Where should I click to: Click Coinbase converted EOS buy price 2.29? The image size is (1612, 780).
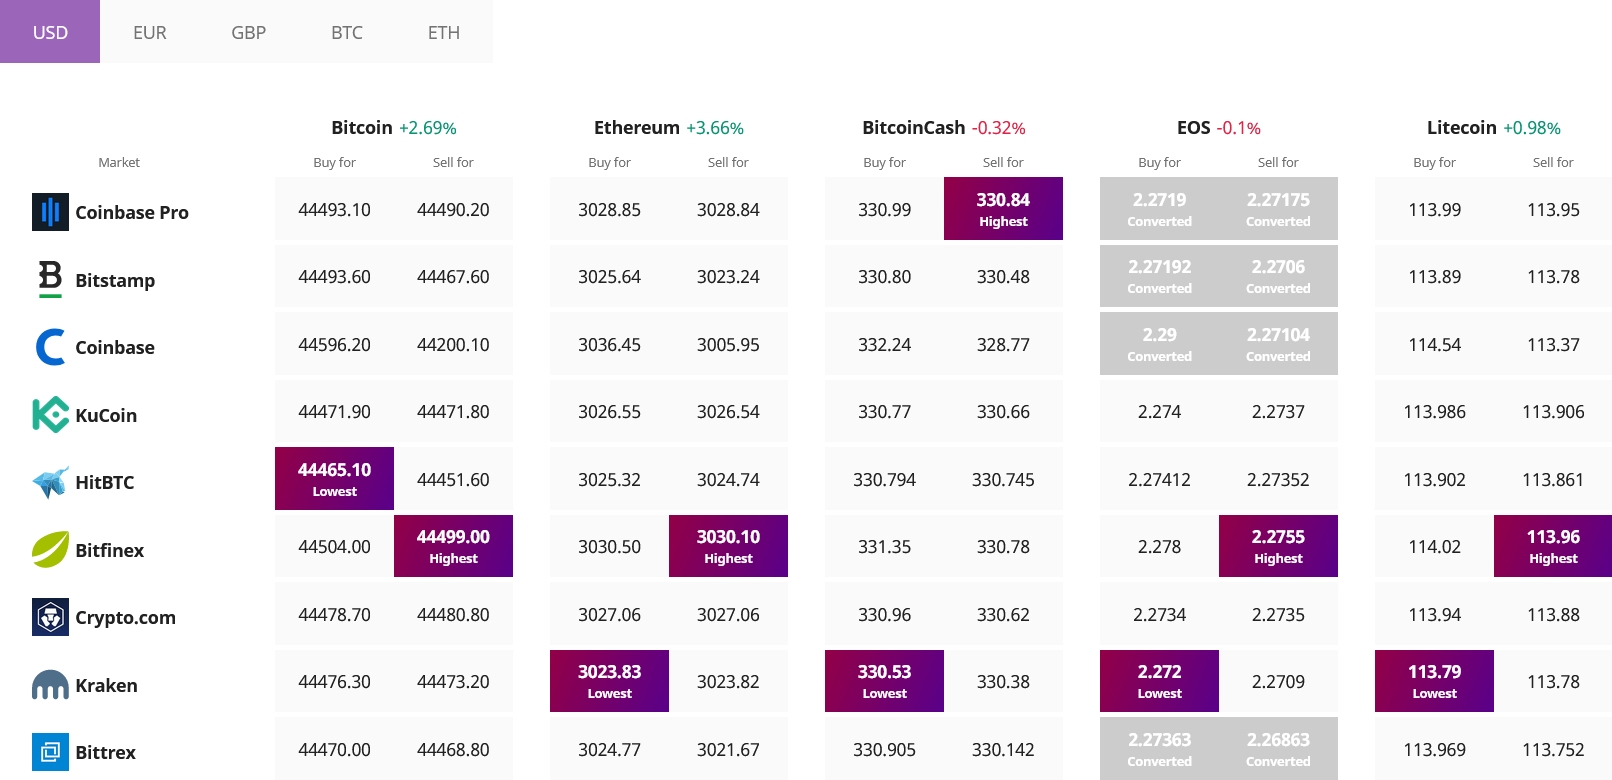(x=1159, y=344)
